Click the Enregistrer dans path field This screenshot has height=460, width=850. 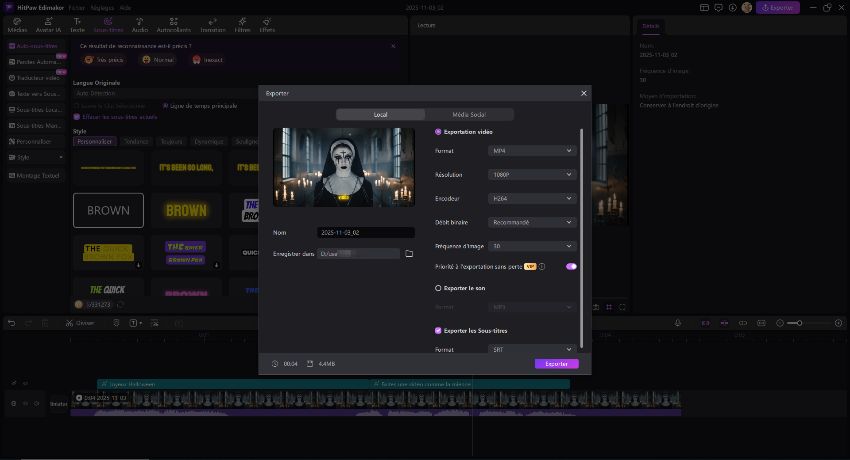pos(358,254)
